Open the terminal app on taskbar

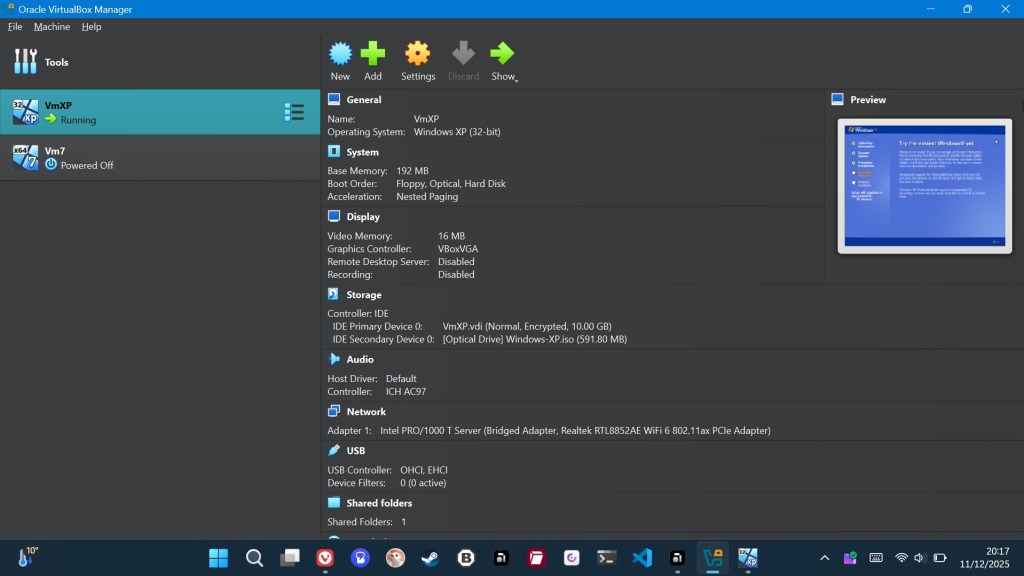[x=607, y=558]
